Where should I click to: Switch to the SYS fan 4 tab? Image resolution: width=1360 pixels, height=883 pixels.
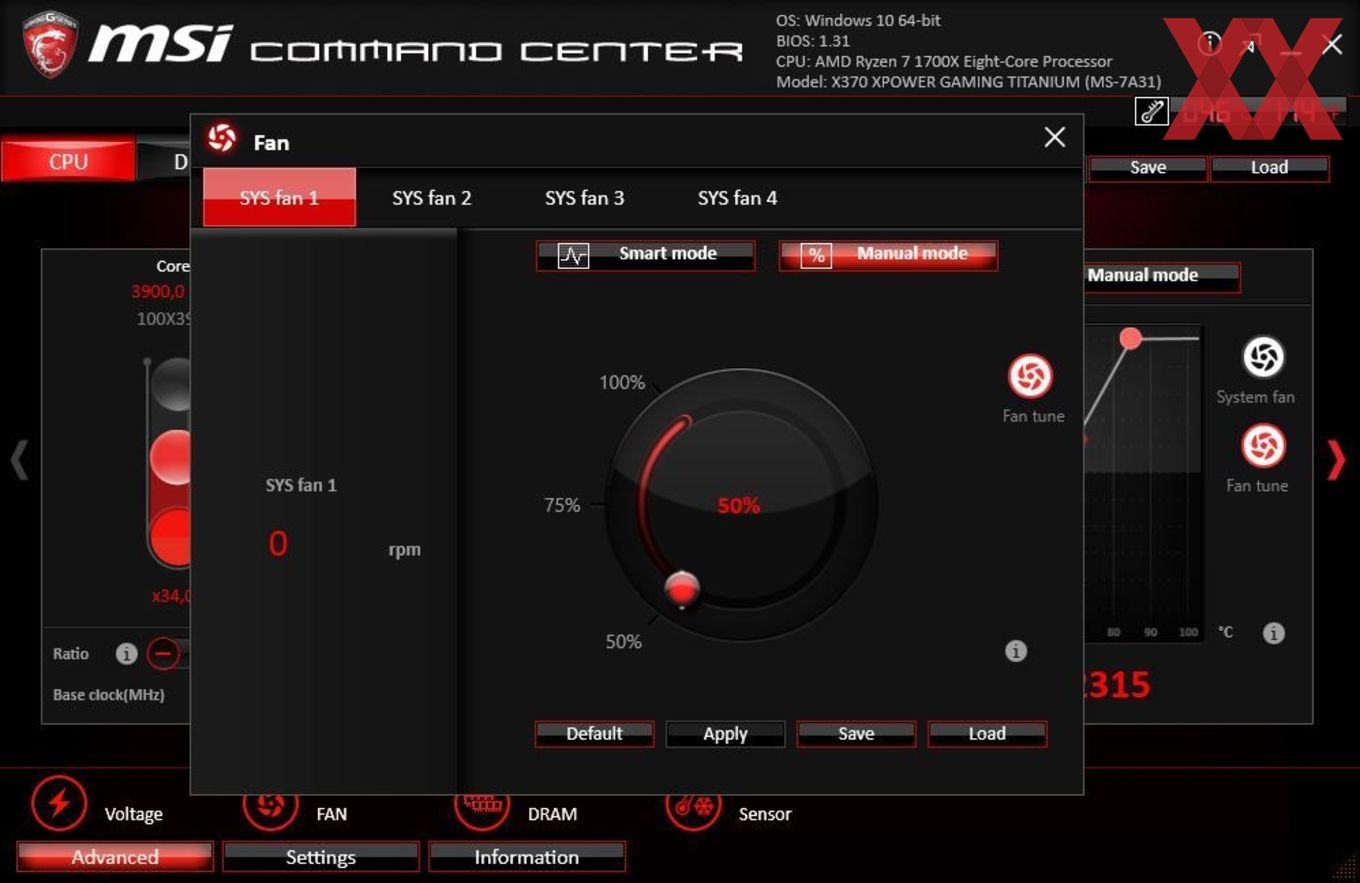pyautogui.click(x=737, y=198)
